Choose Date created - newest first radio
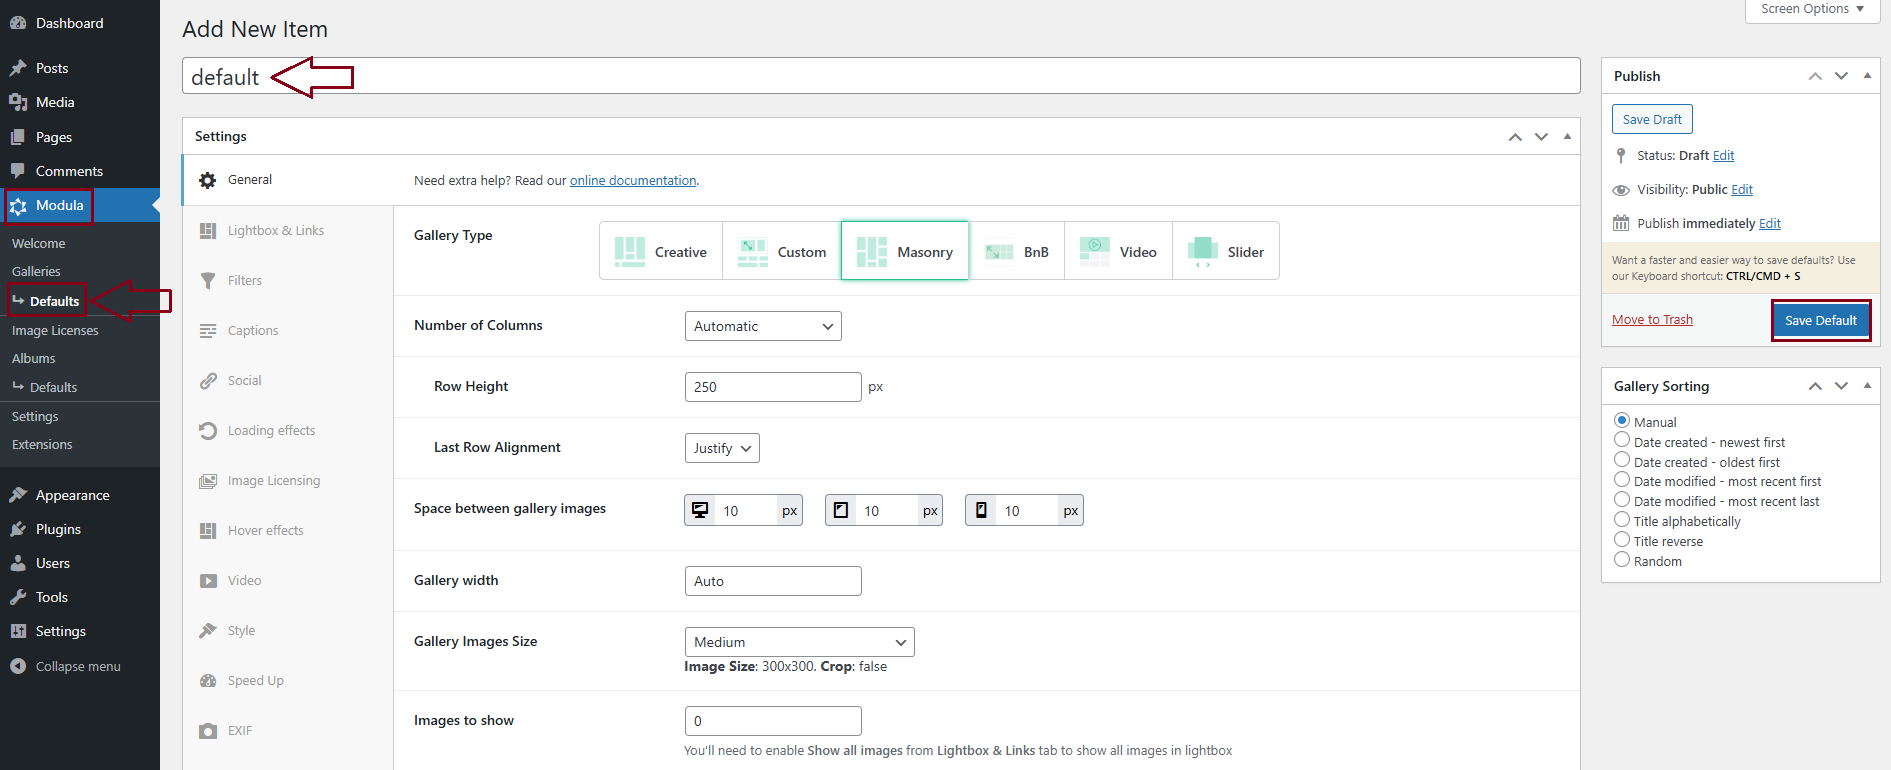The height and width of the screenshot is (770, 1891). click(1622, 441)
